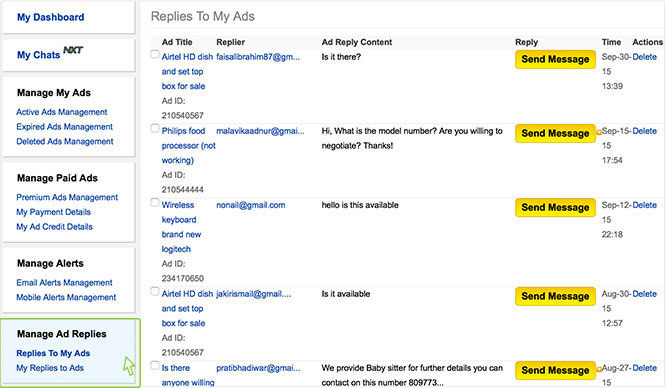Send Message to jakirismail replier
667x388 pixels.
555,297
